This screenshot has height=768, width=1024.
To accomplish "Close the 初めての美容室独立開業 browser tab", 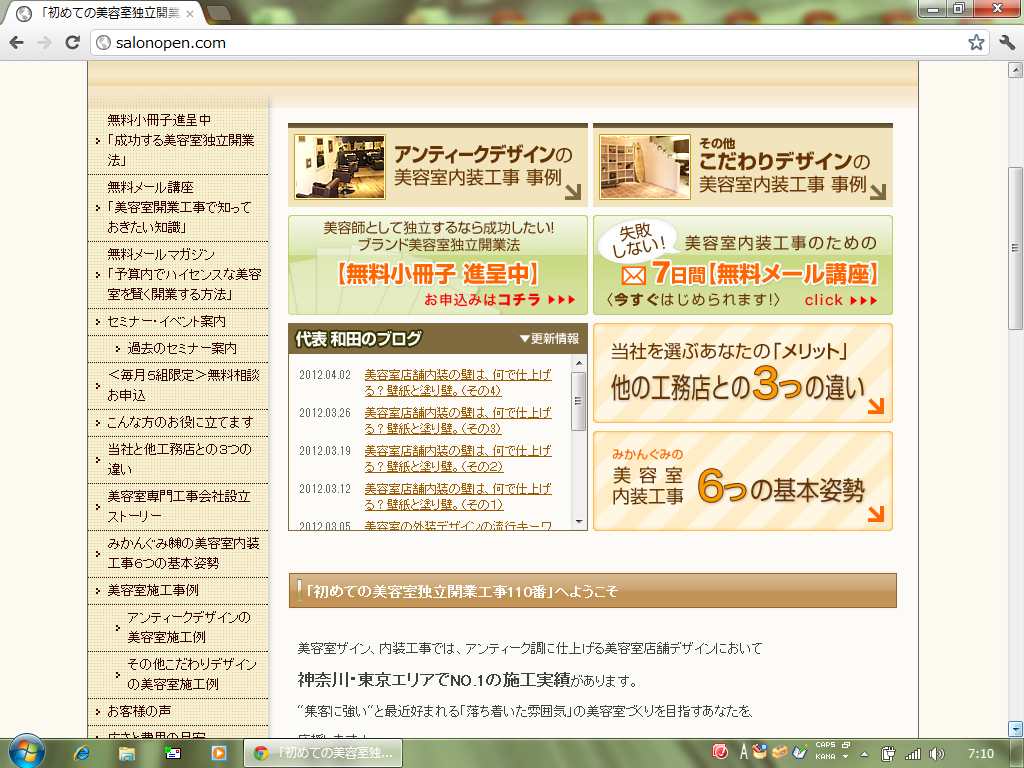I will coord(190,13).
